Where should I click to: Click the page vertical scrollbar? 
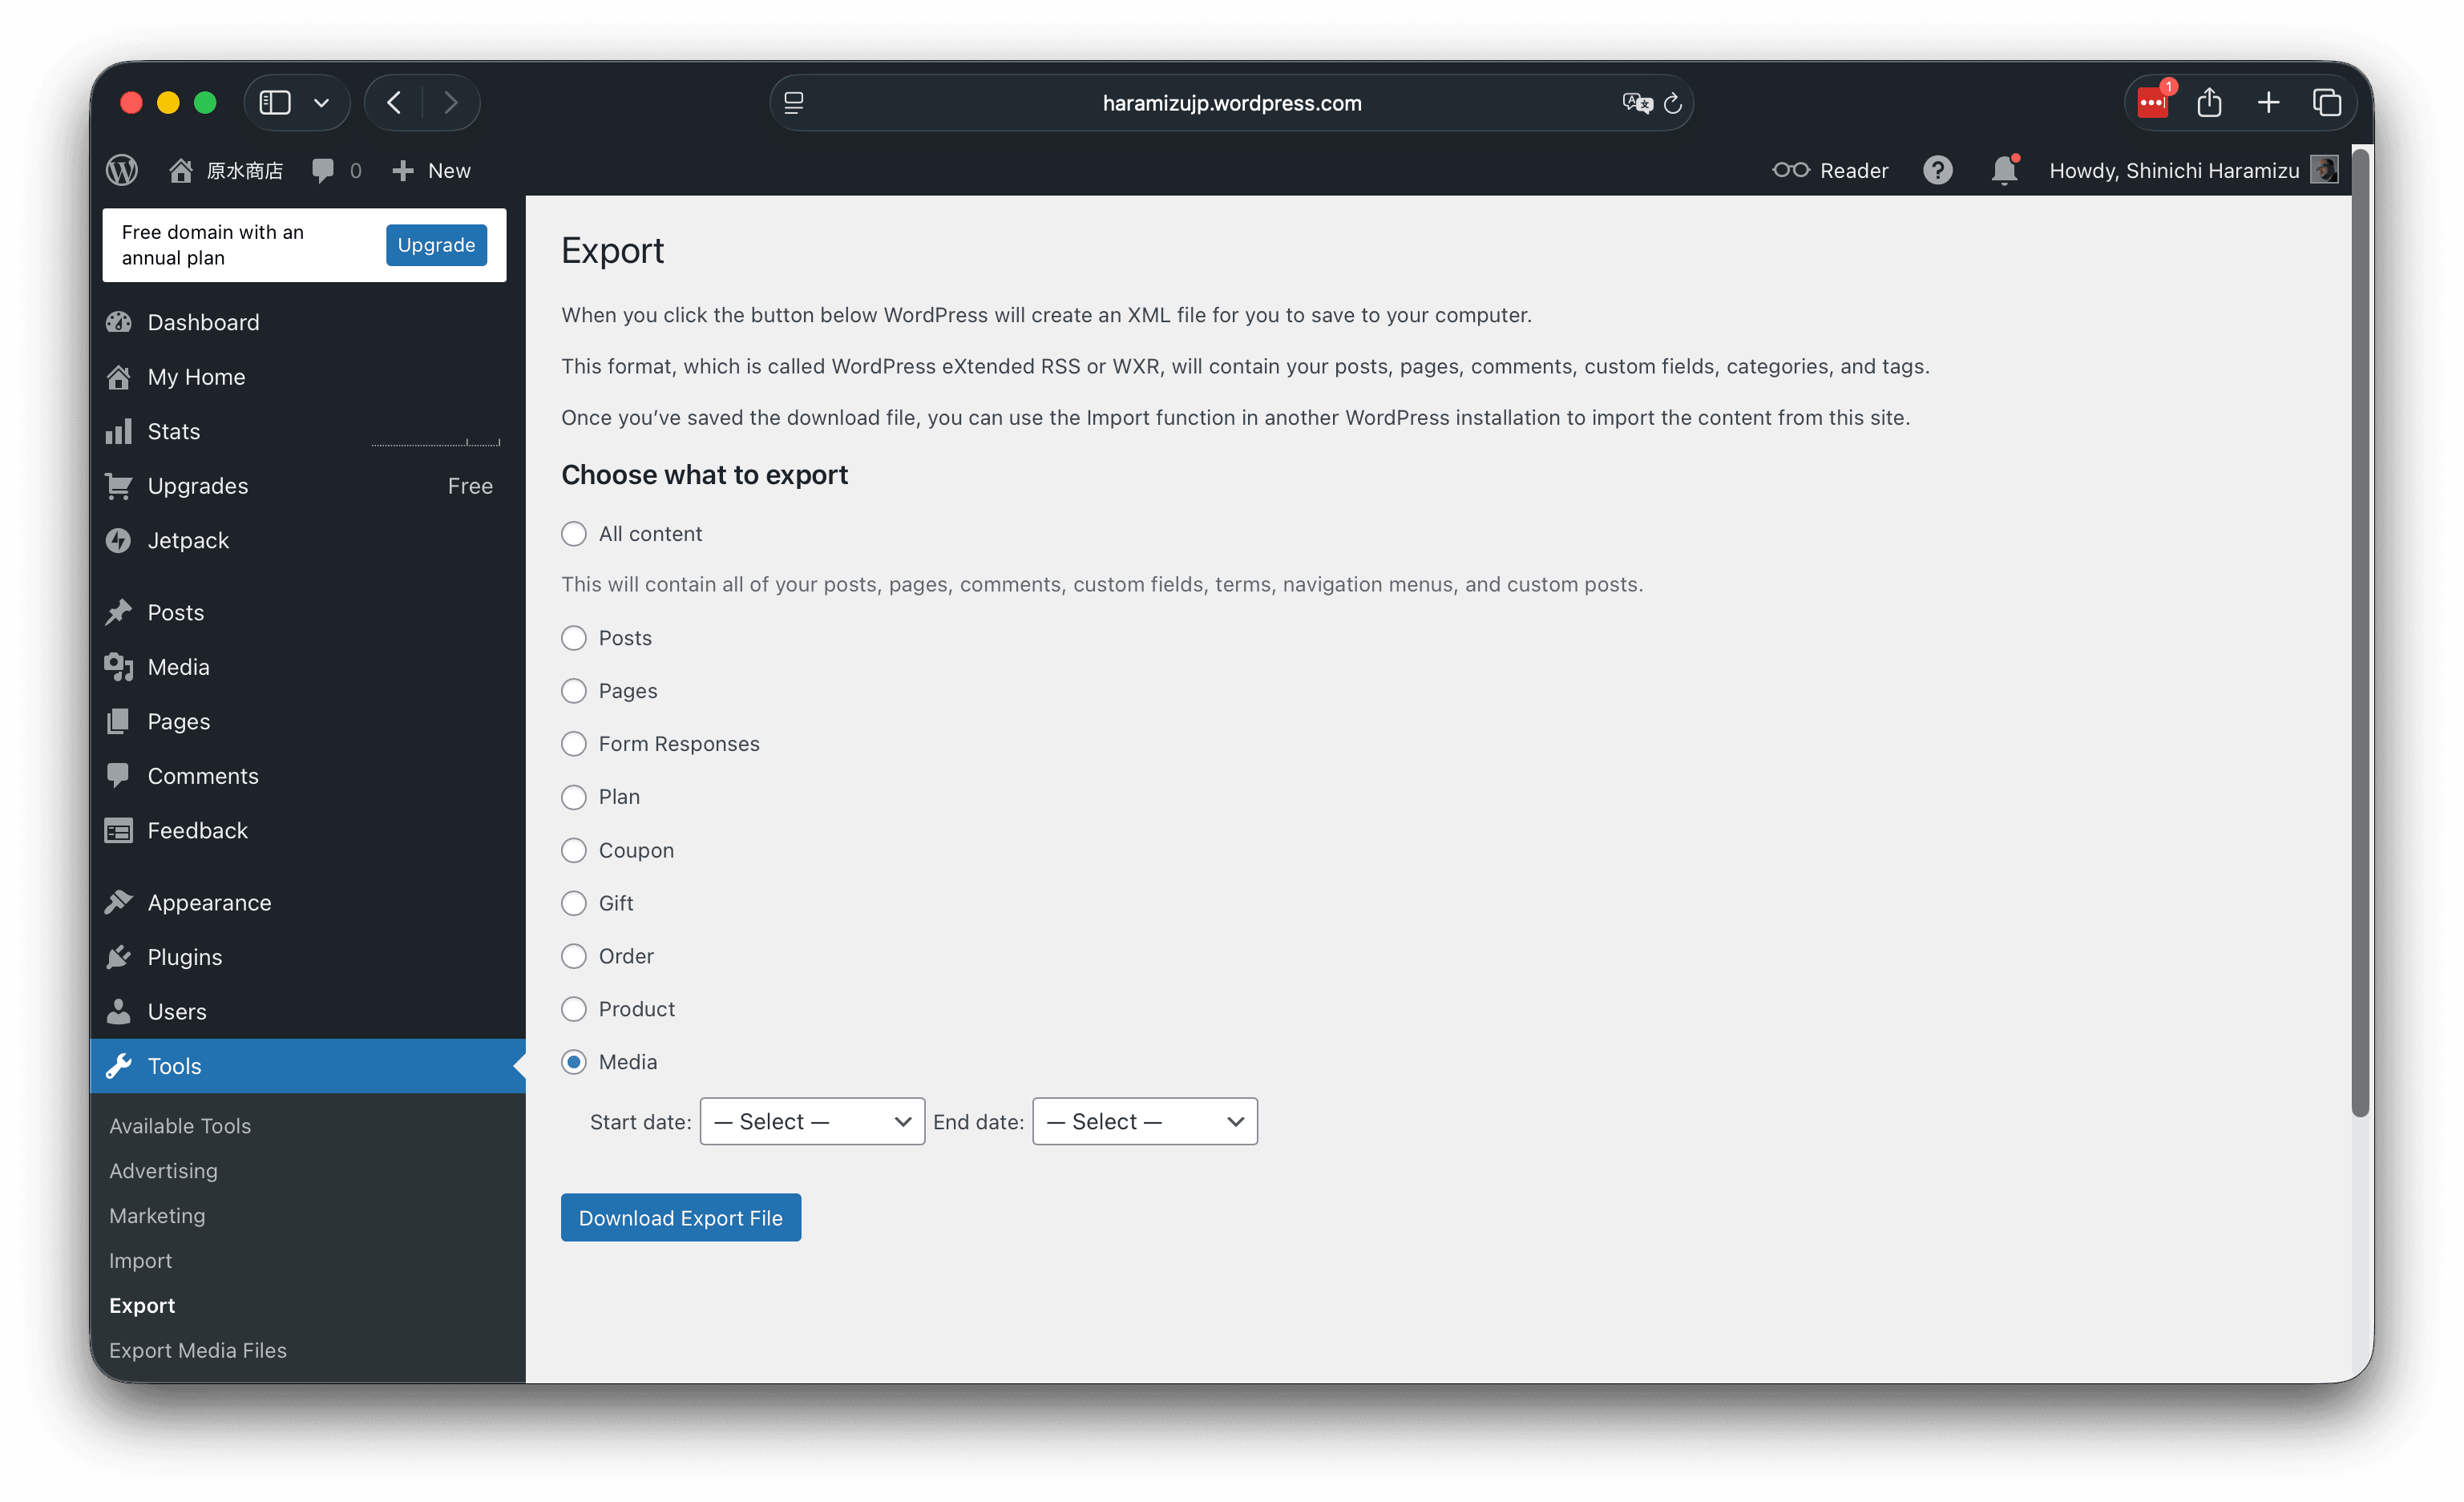[x=2360, y=630]
